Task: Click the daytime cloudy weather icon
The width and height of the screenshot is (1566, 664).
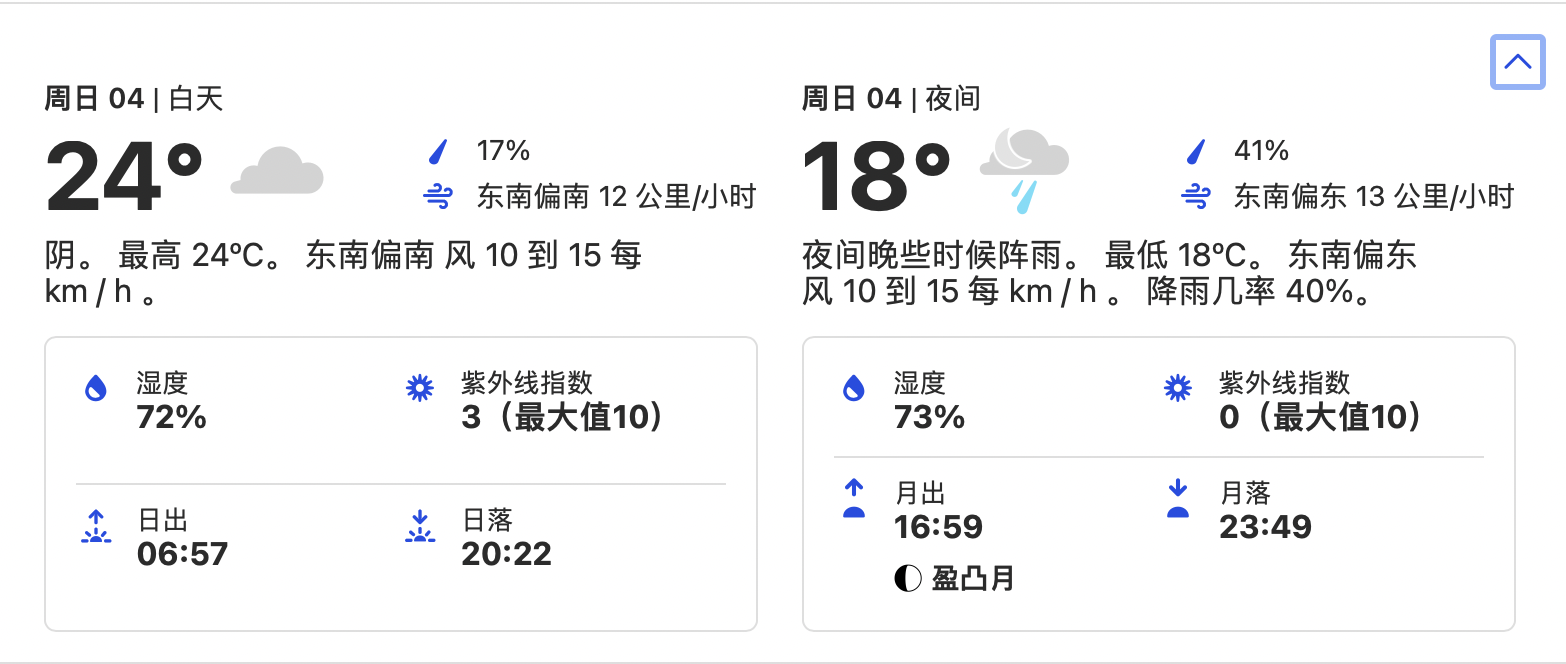Action: tap(278, 170)
